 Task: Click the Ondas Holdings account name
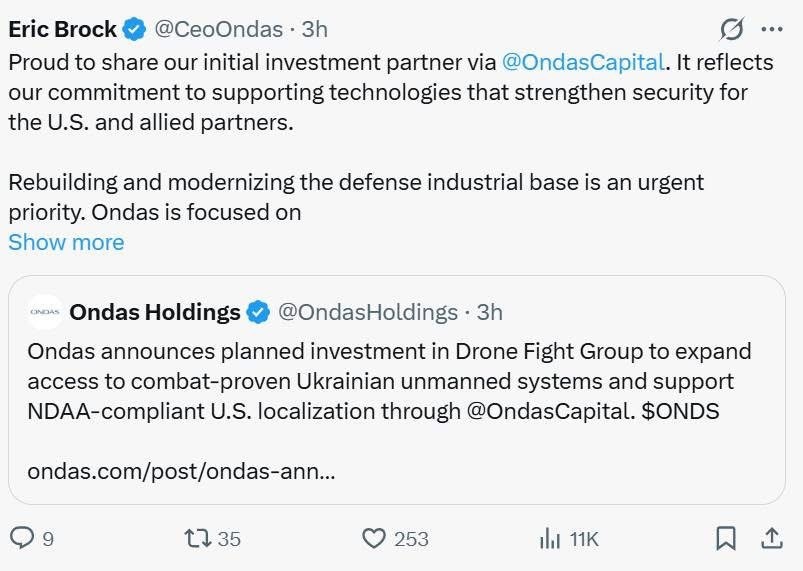[x=155, y=312]
